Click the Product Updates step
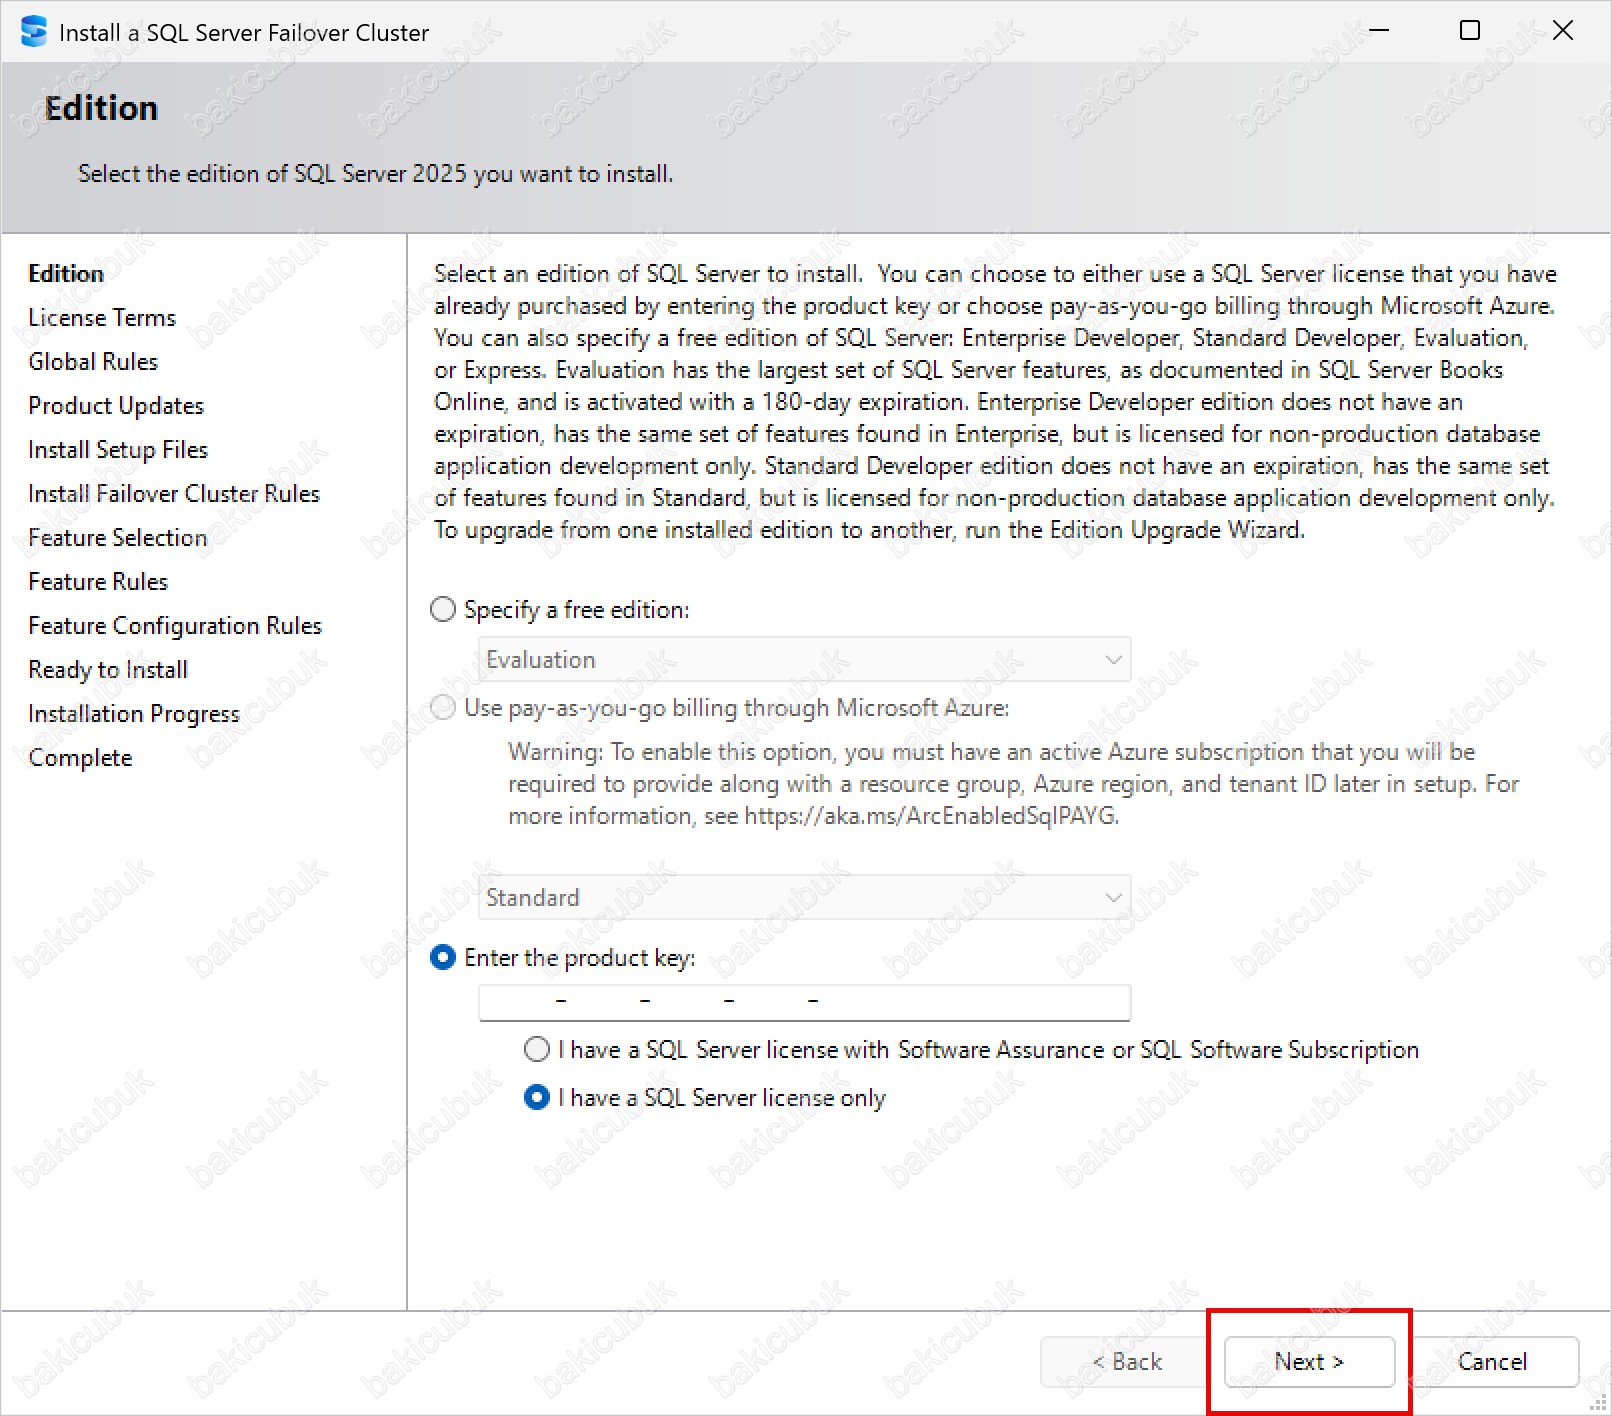This screenshot has width=1612, height=1416. (x=116, y=405)
